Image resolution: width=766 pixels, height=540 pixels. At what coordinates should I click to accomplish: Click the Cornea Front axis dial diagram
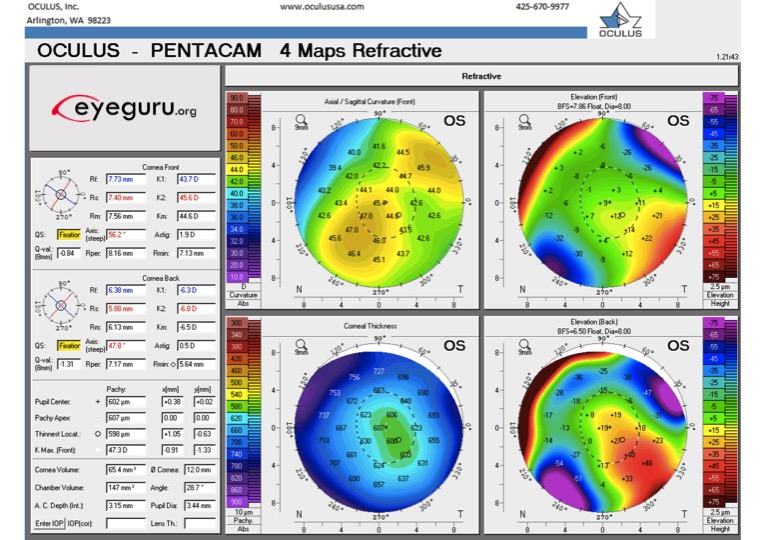(61, 194)
